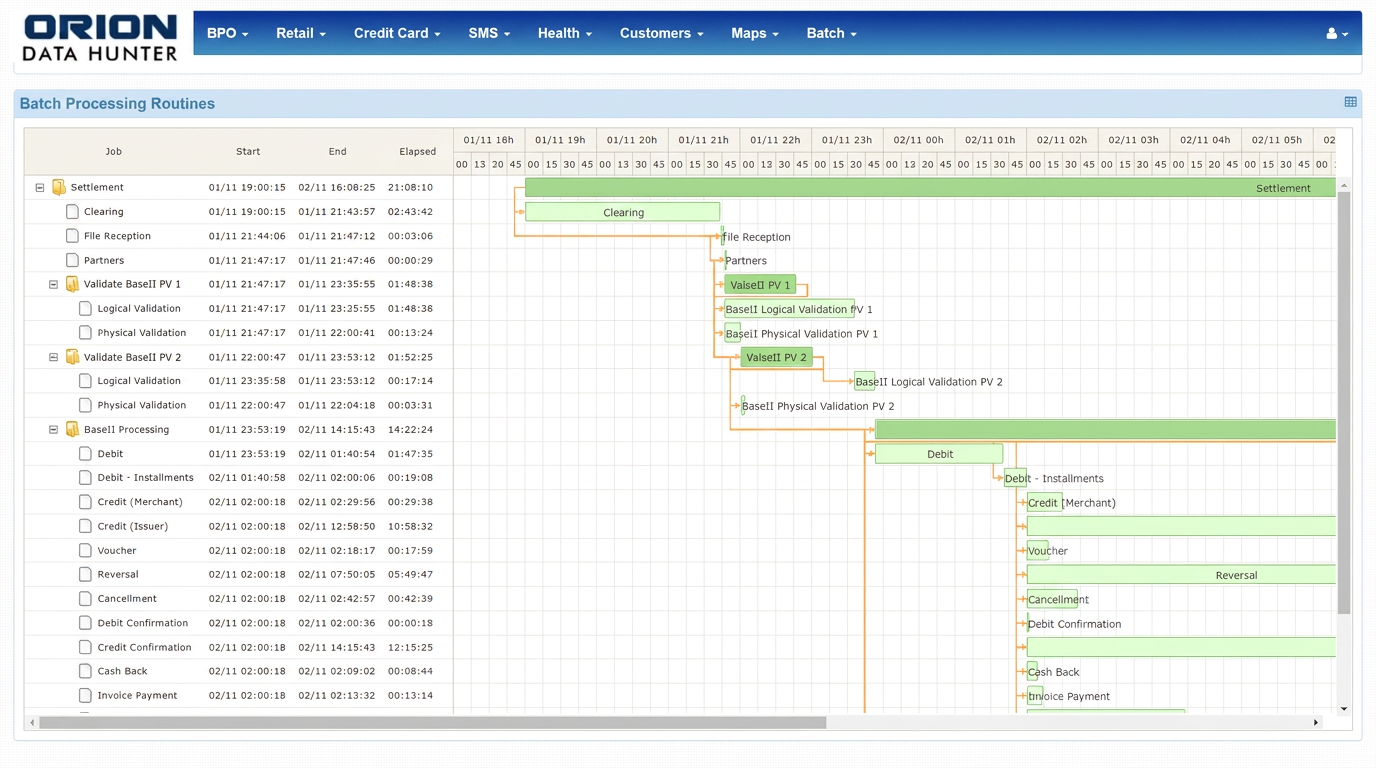The image size is (1376, 768).
Task: Click the grid view icon in panel header
Action: pos(1350,102)
